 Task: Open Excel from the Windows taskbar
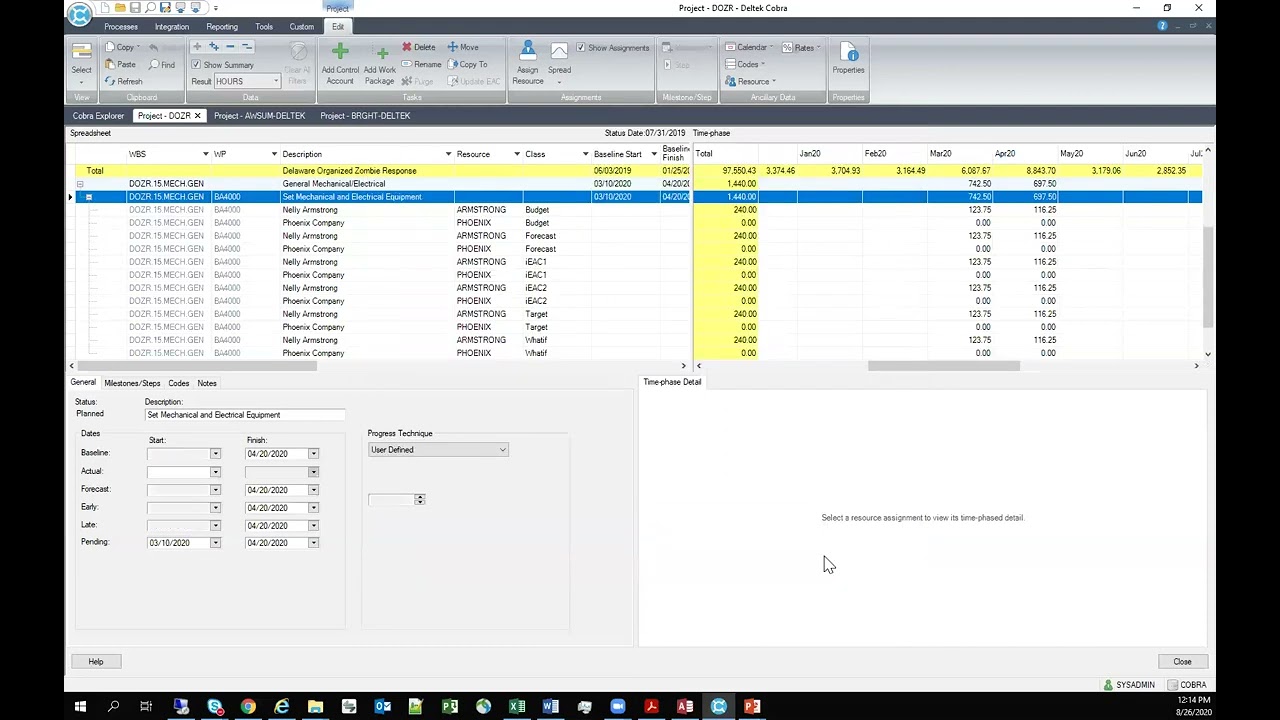tap(517, 707)
